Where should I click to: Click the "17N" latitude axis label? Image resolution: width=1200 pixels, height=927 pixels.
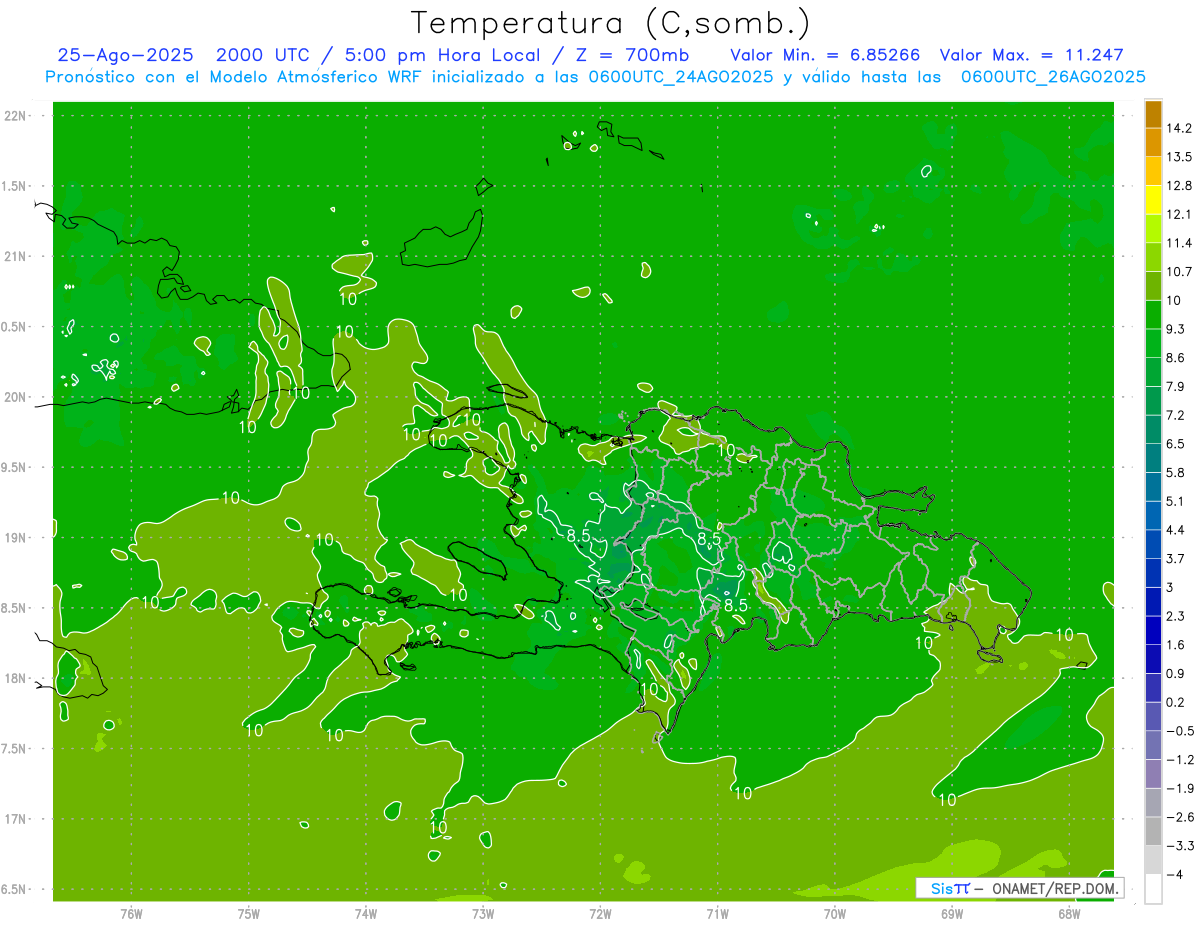16,819
